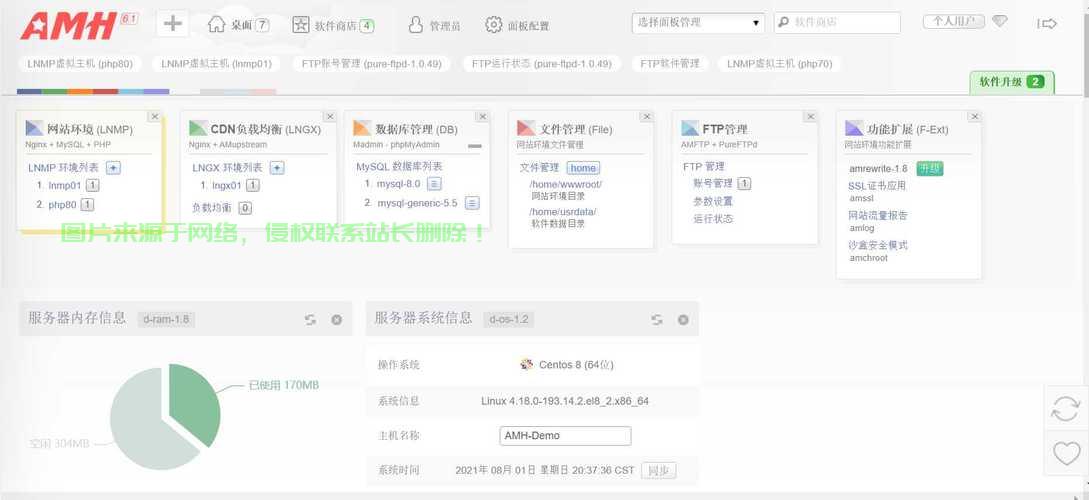This screenshot has width=1089, height=500.
Task: Open the /home/wwwroot/ directory link
Action: tap(565, 185)
